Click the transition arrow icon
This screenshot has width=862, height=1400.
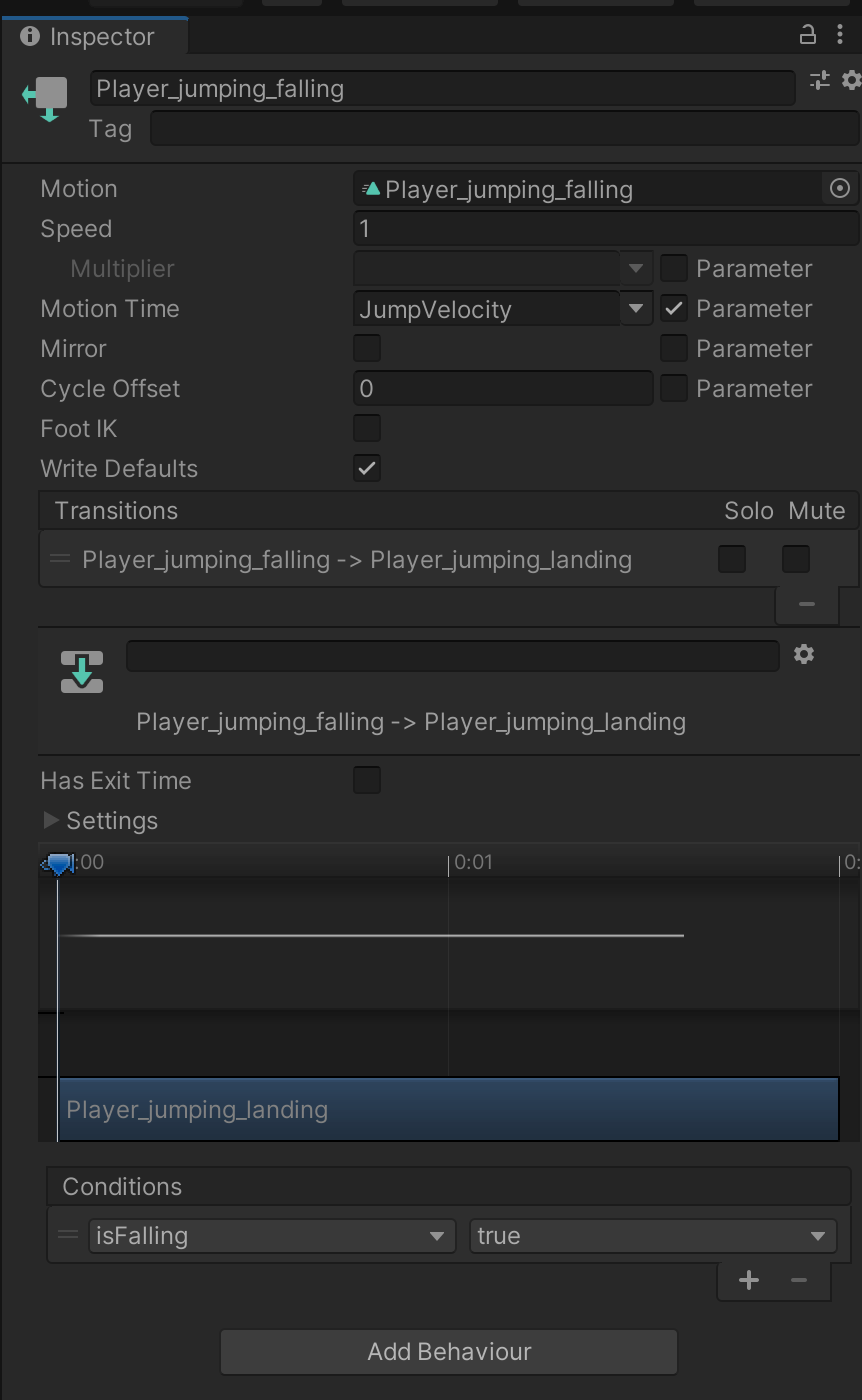82,672
